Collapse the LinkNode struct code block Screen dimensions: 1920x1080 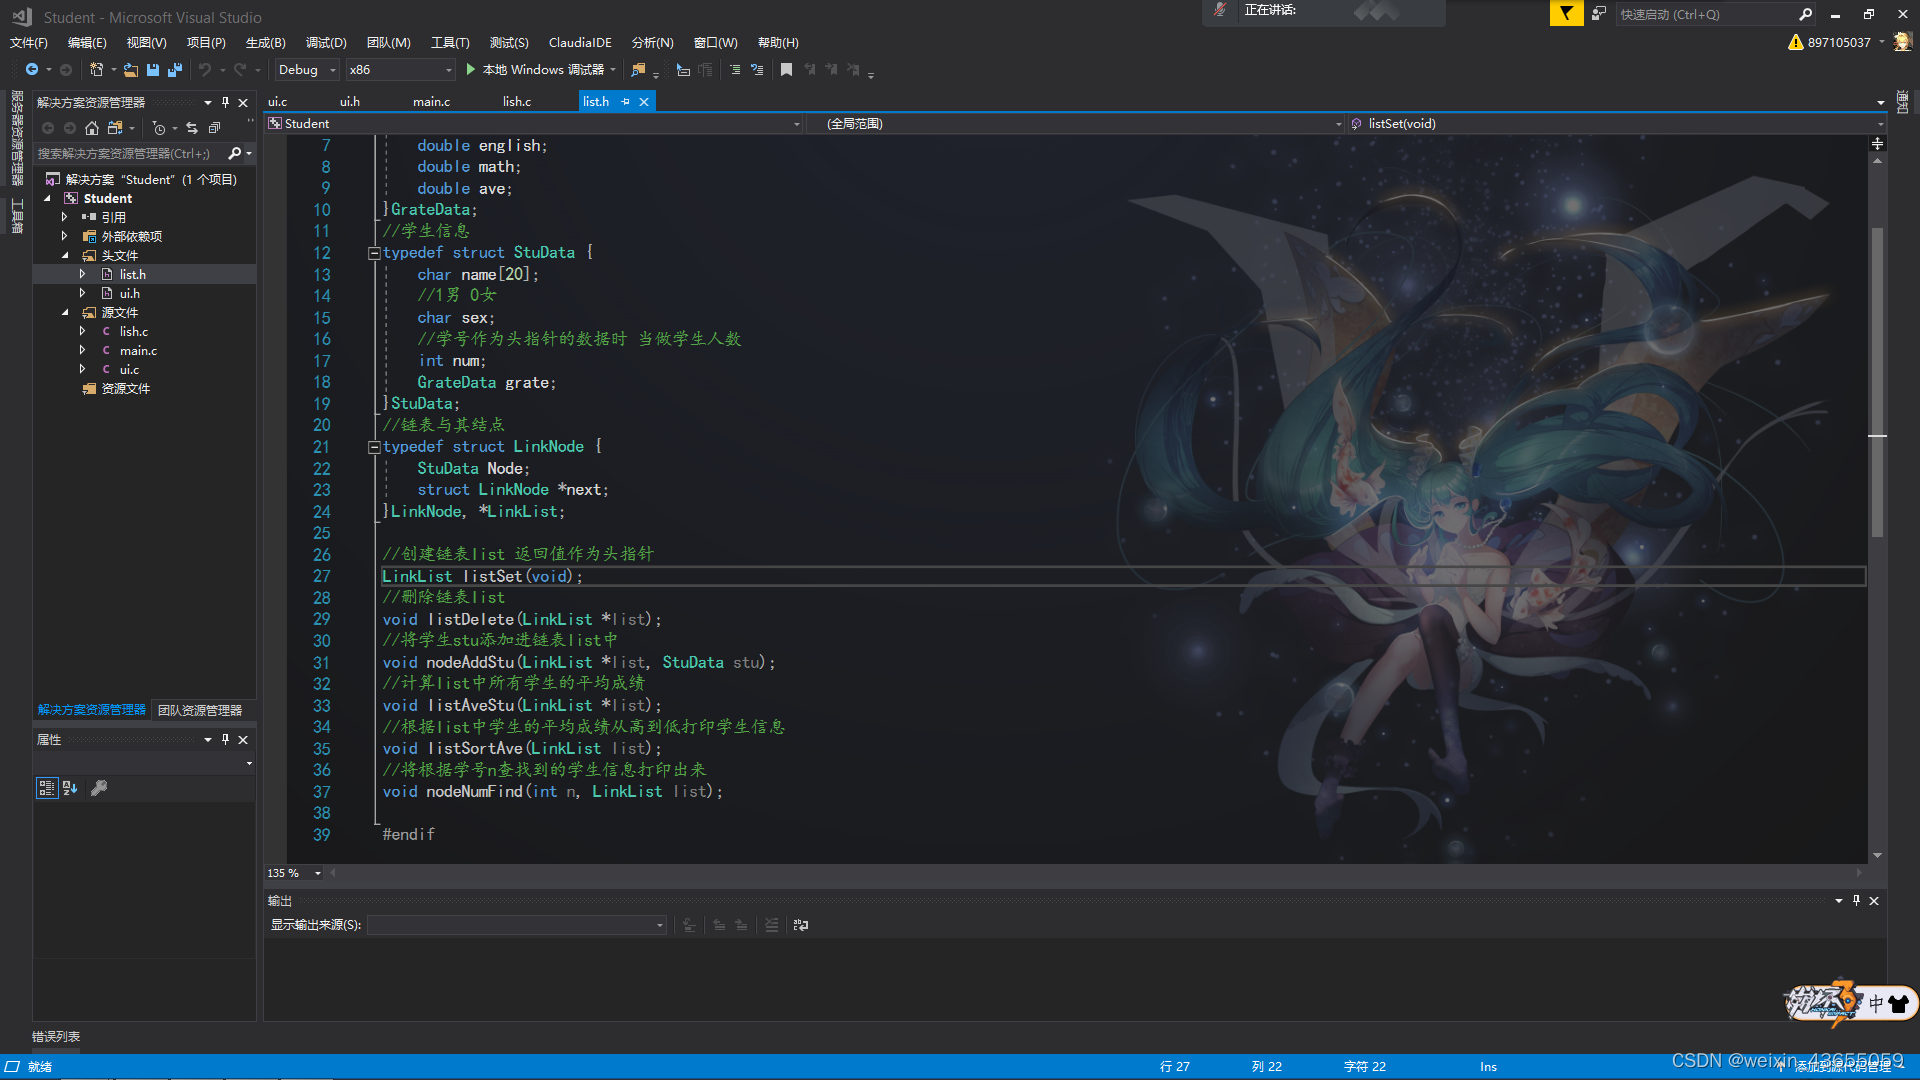pyautogui.click(x=374, y=447)
